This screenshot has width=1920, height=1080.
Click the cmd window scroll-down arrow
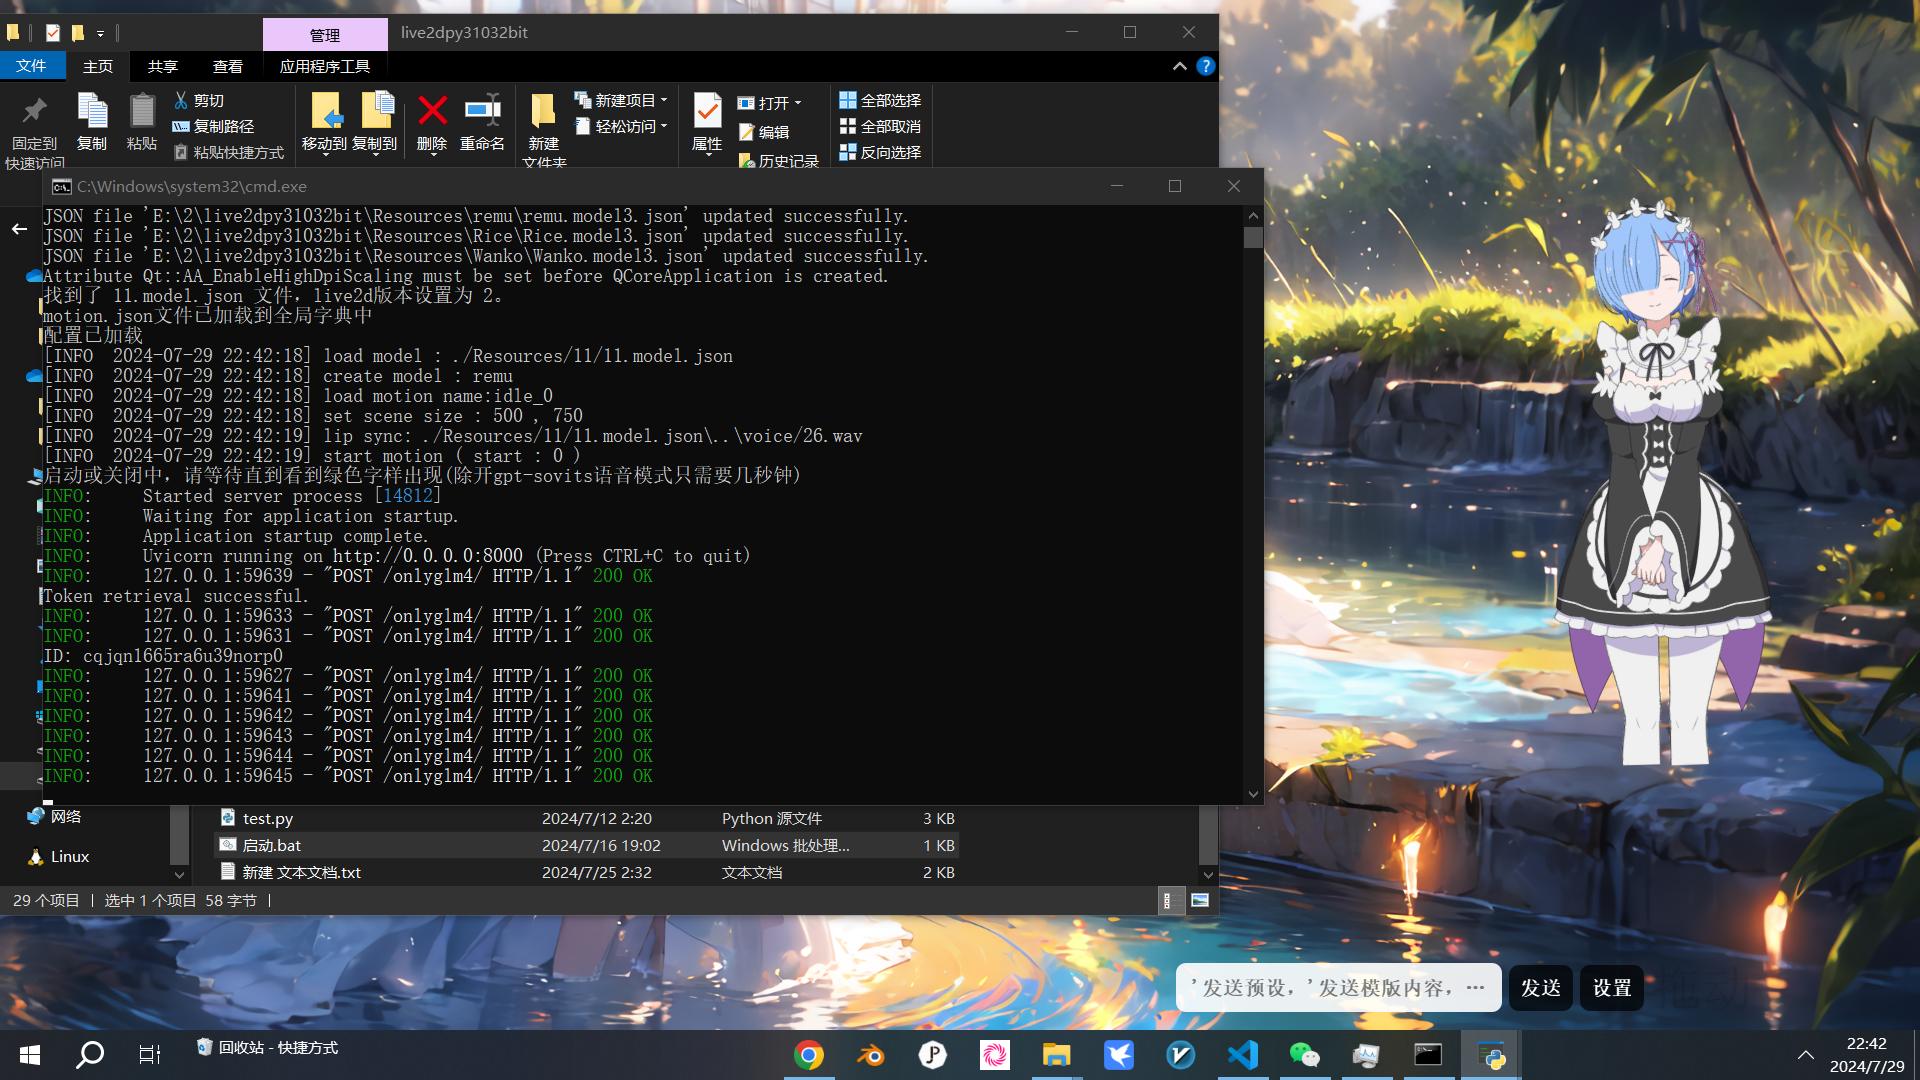tap(1253, 794)
